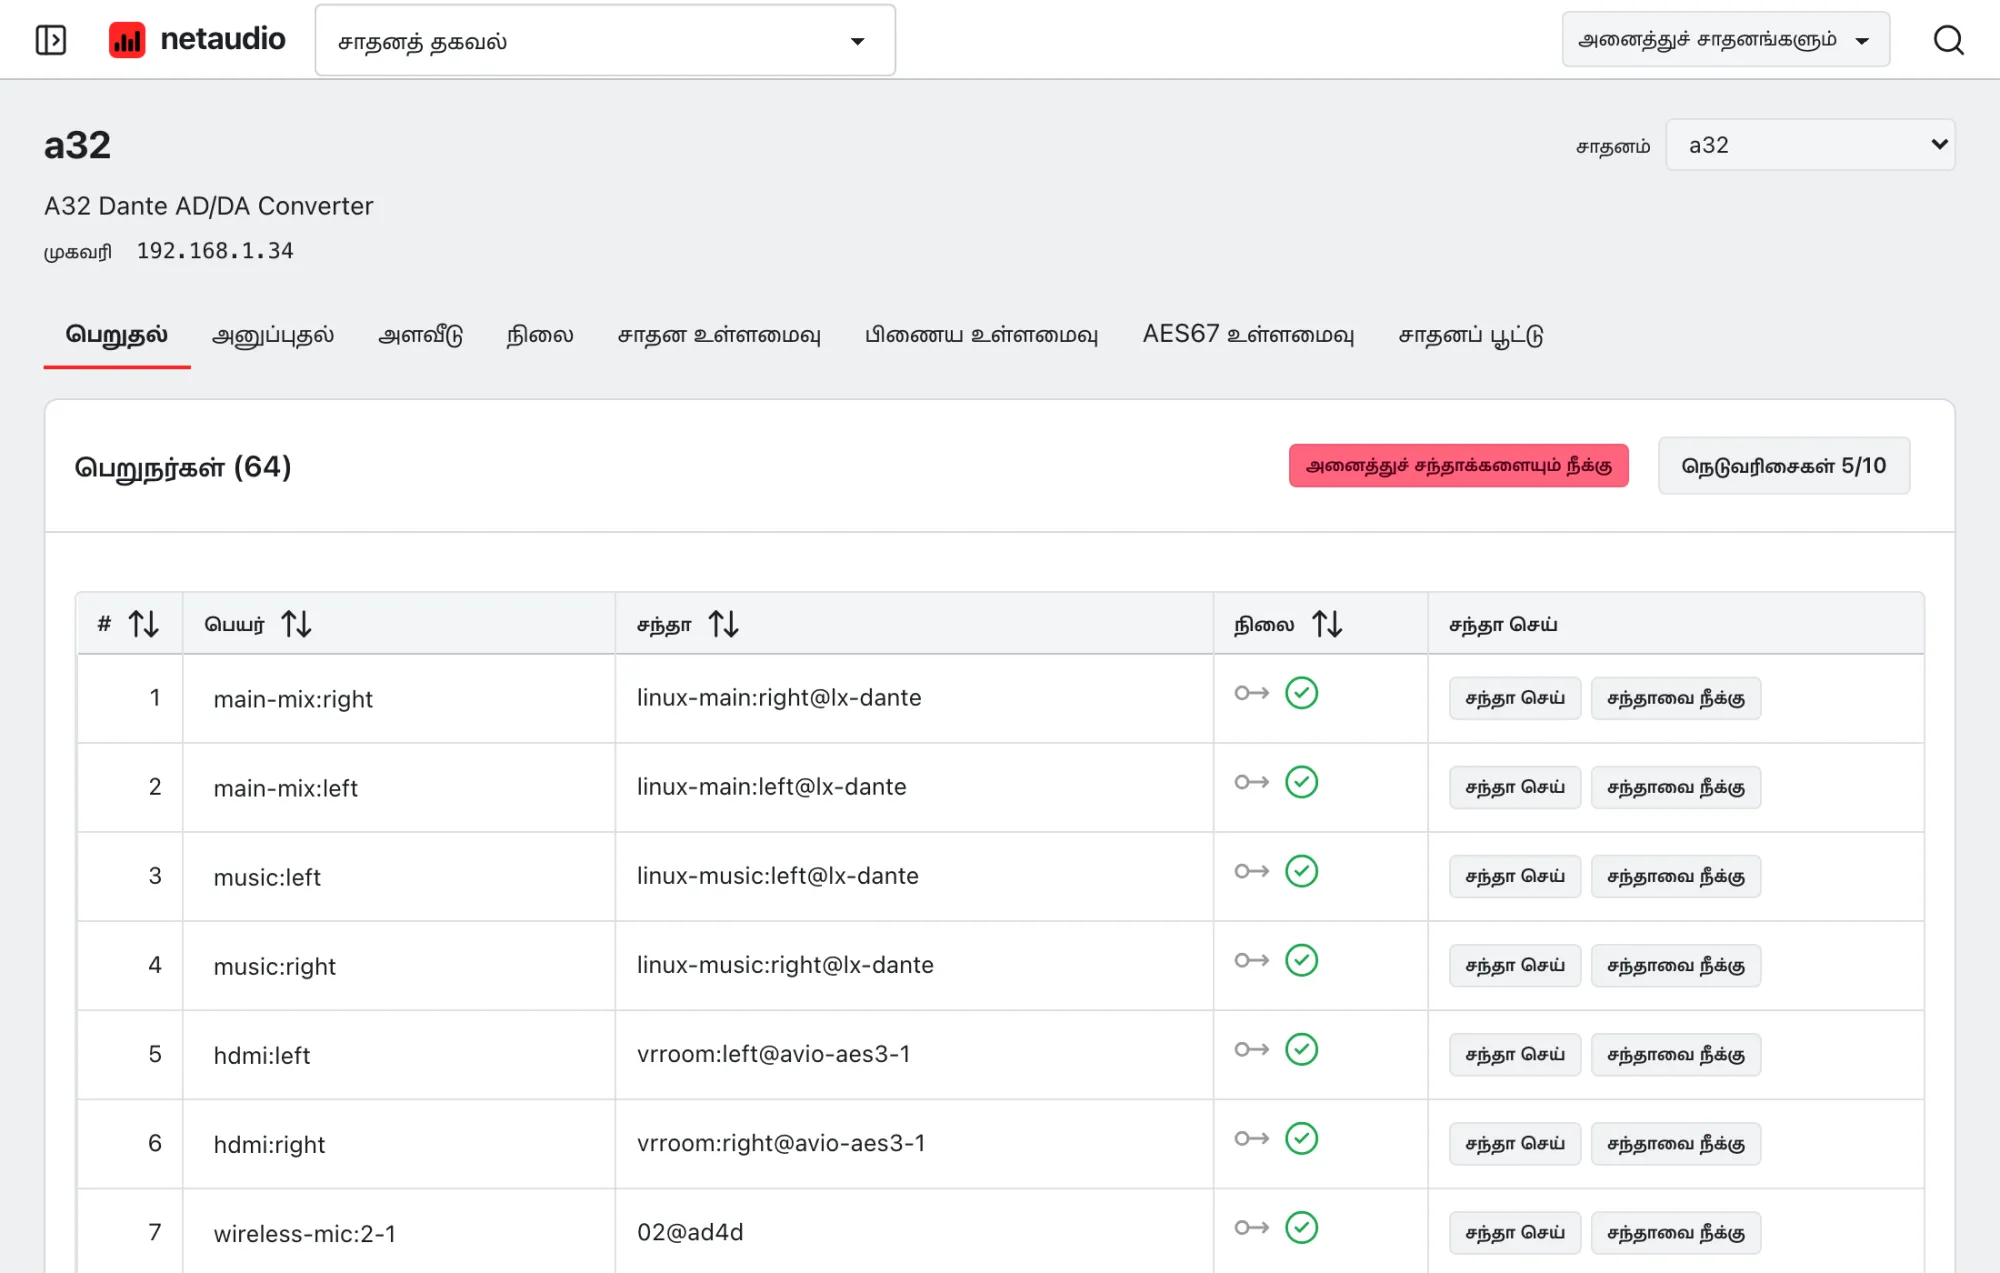Click சந்தாவை நீக்கு for main-mix:left
The height and width of the screenshot is (1273, 2000).
point(1676,787)
